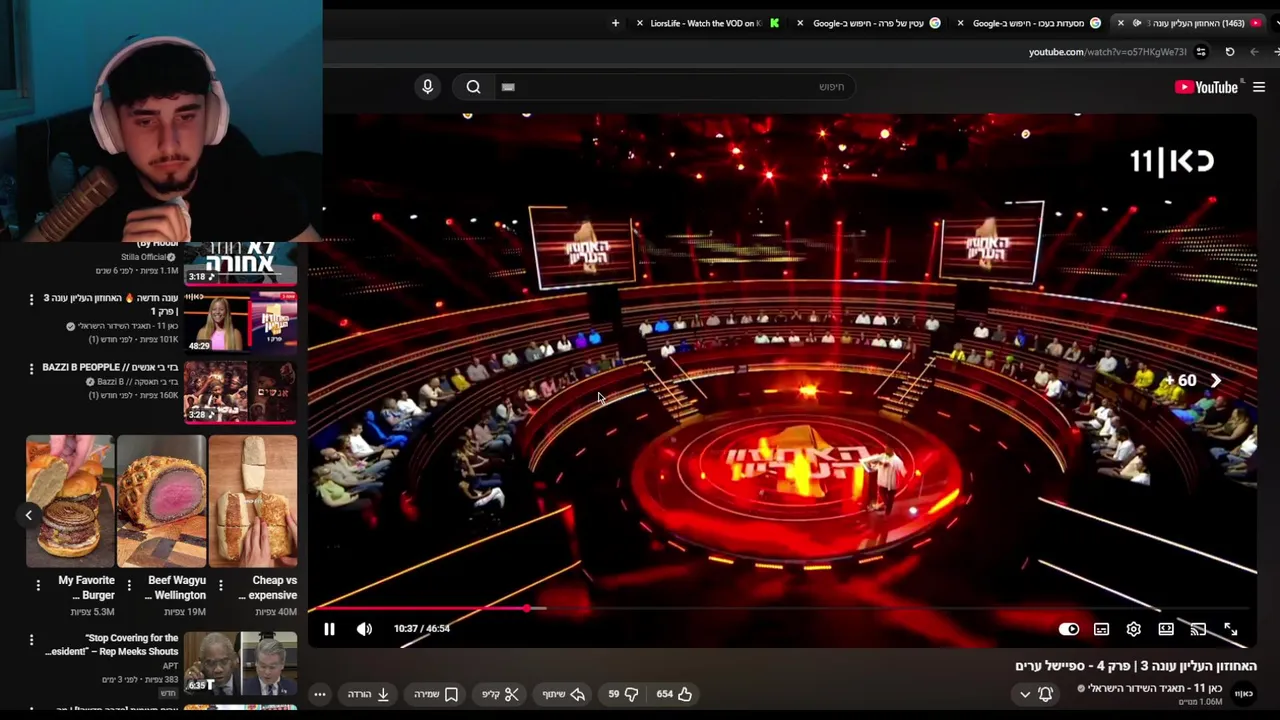The width and height of the screenshot is (1280, 720).
Task: Pause the playing video
Action: (x=329, y=629)
